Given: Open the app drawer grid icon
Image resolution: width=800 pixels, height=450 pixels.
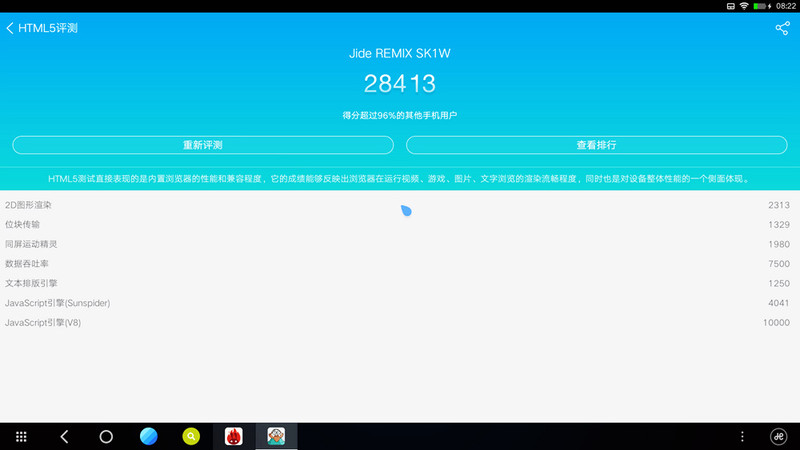Looking at the screenshot, I should [21, 437].
